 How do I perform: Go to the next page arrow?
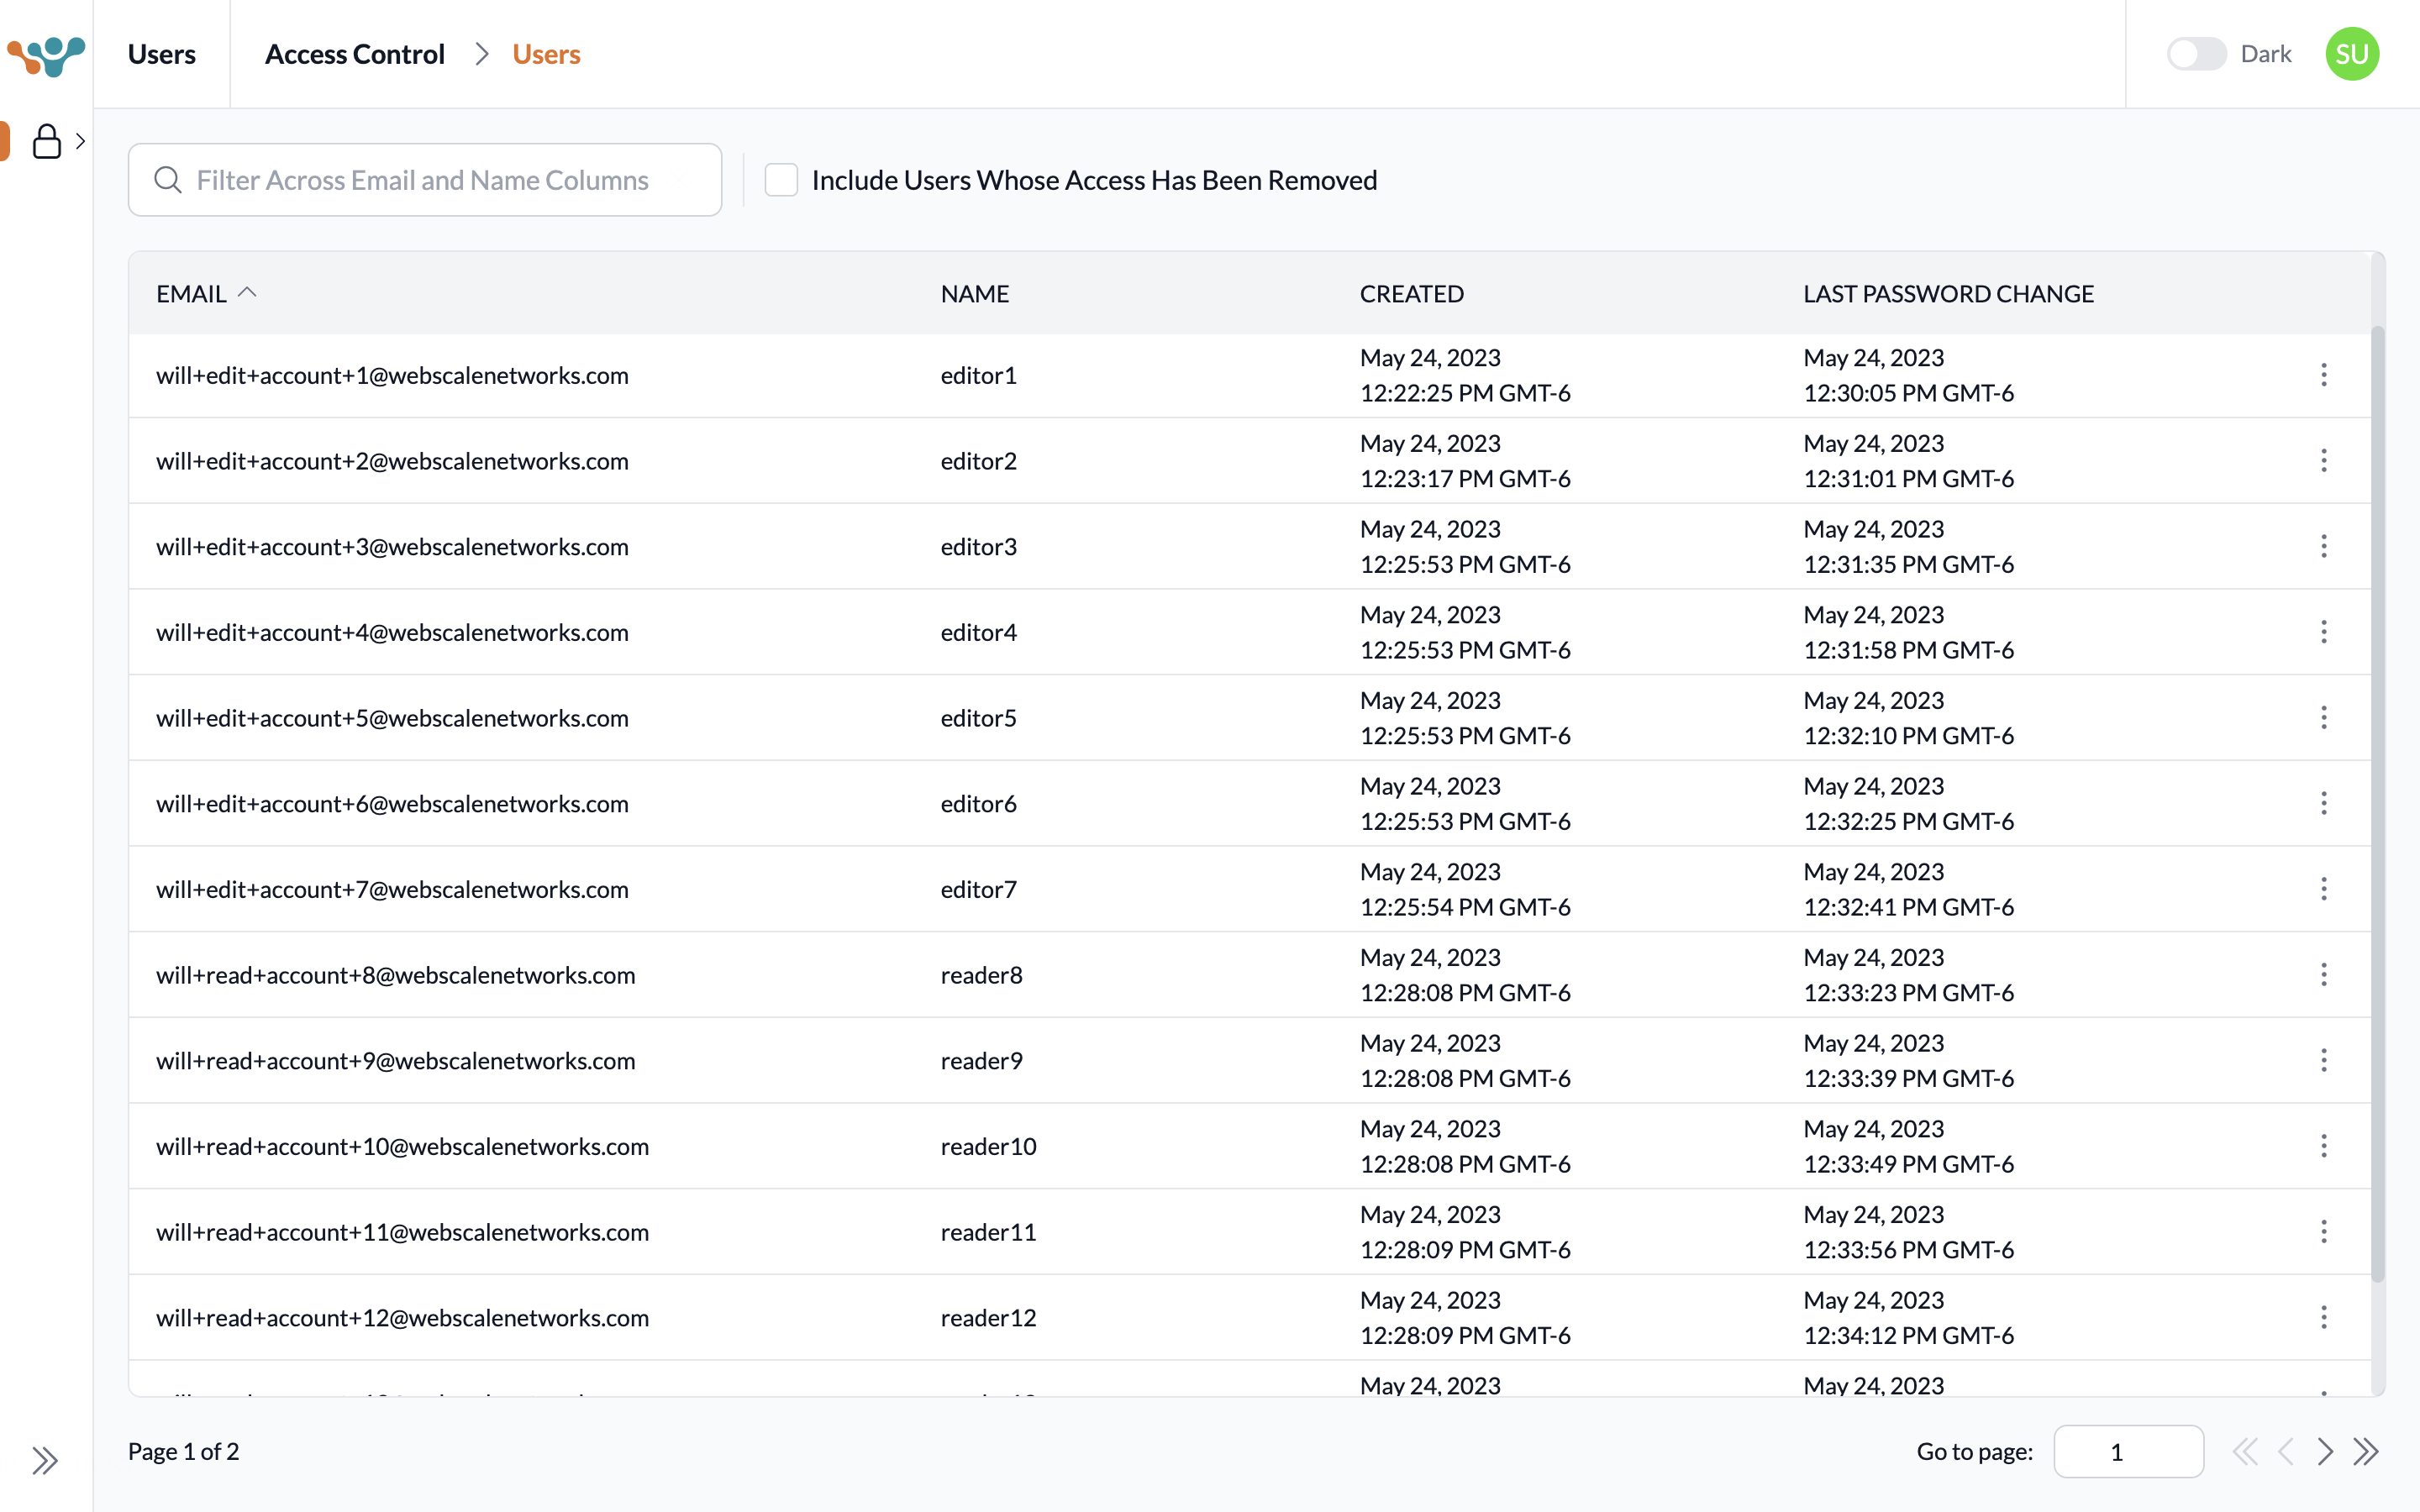click(x=2325, y=1451)
